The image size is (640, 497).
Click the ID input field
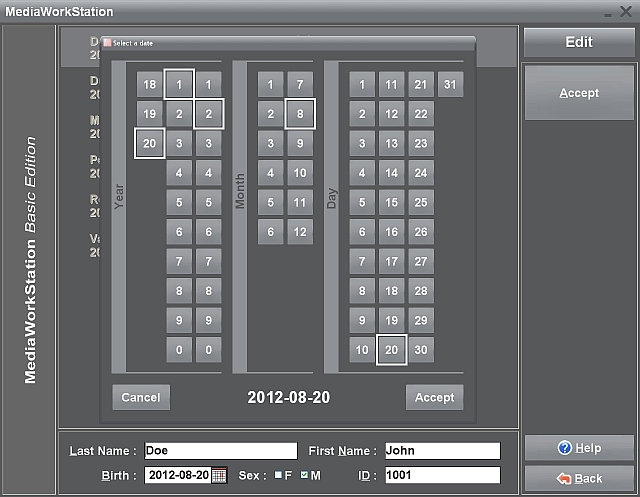click(x=442, y=475)
